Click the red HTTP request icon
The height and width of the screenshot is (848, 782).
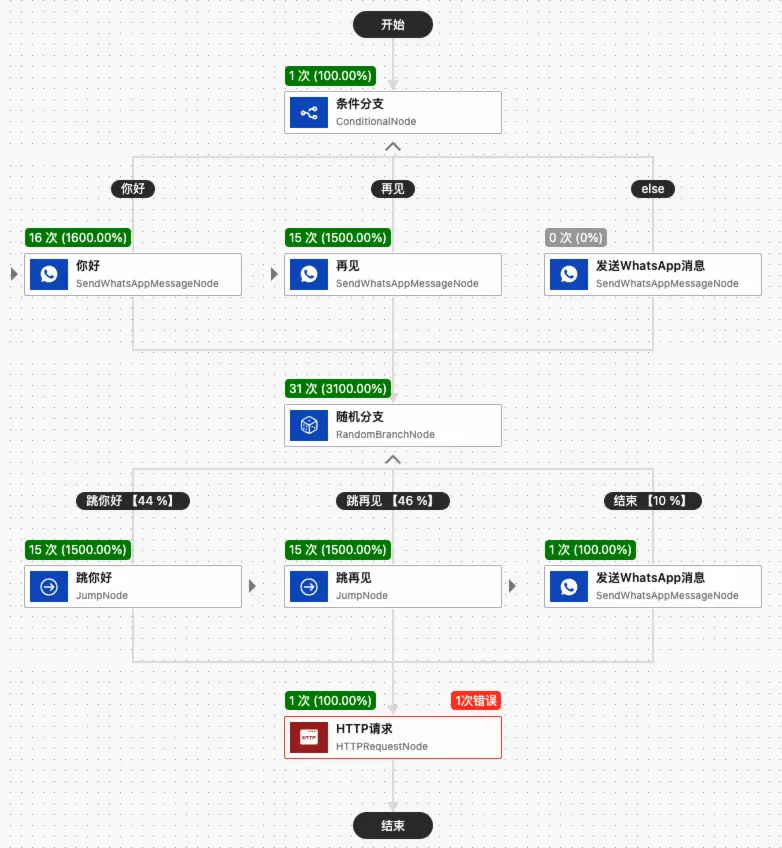[309, 737]
